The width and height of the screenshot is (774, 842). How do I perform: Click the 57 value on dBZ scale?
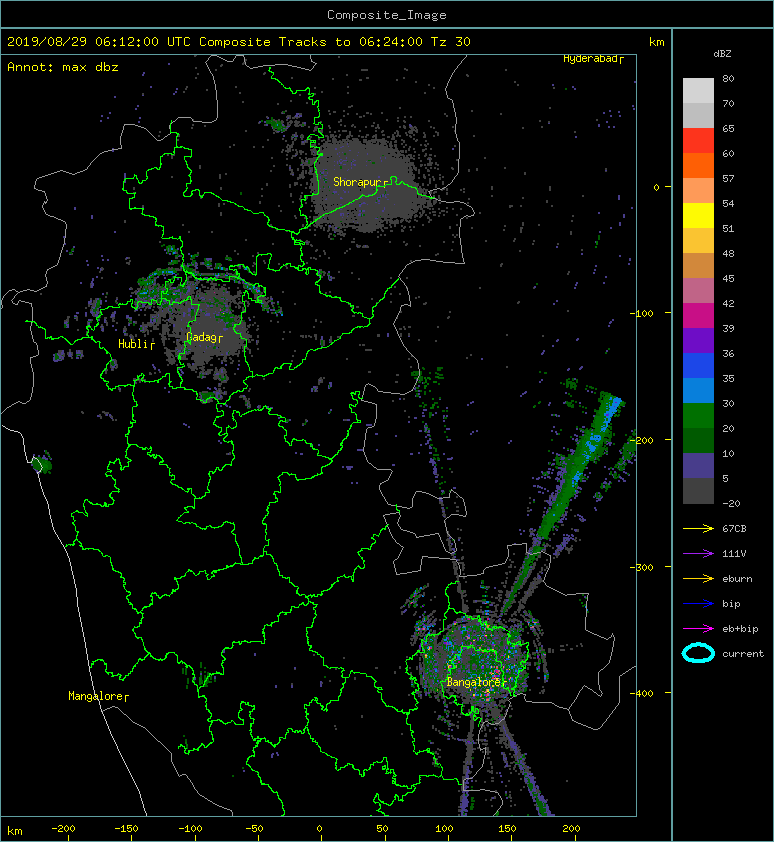point(728,178)
